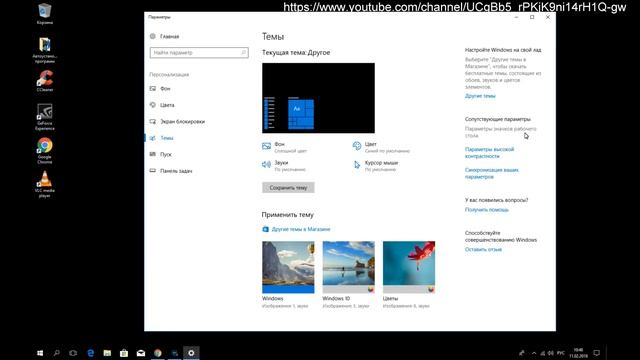Screen dimensions: 640x360
Task: Open Курсор мыши mouse cursor setting
Action: 376,165
